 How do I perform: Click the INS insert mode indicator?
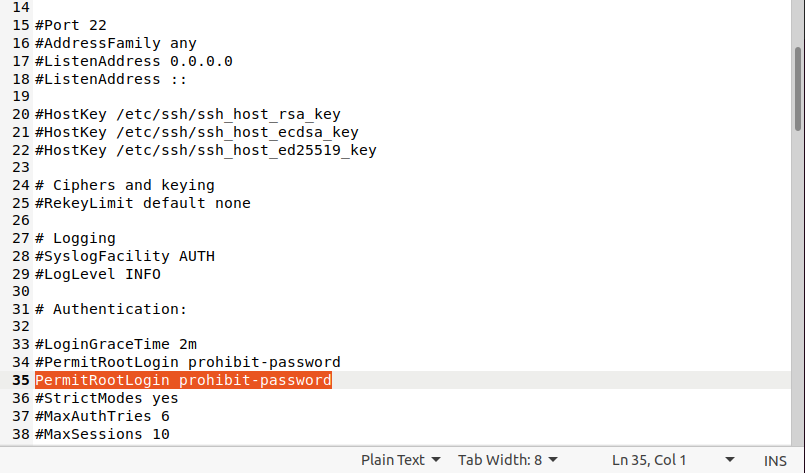[775, 460]
